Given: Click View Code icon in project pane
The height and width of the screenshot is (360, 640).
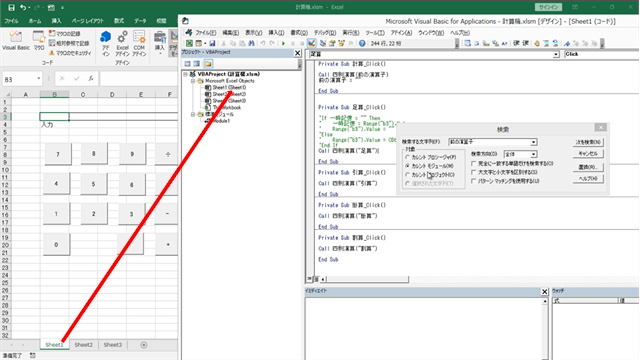Looking at the screenshot, I should [188, 64].
